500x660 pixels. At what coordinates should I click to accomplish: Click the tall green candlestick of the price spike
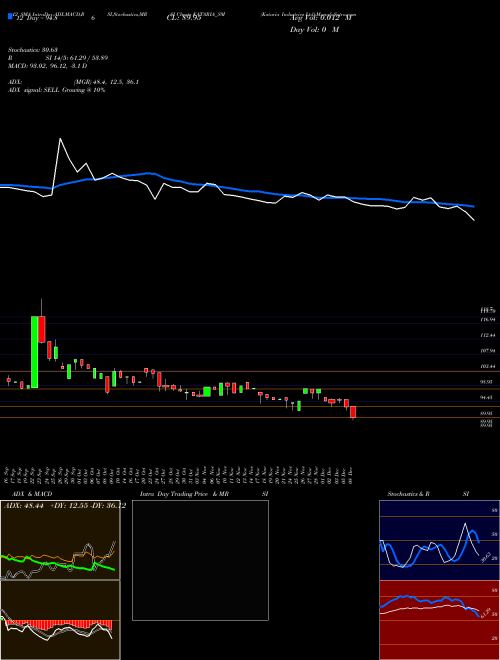[x=35, y=352]
